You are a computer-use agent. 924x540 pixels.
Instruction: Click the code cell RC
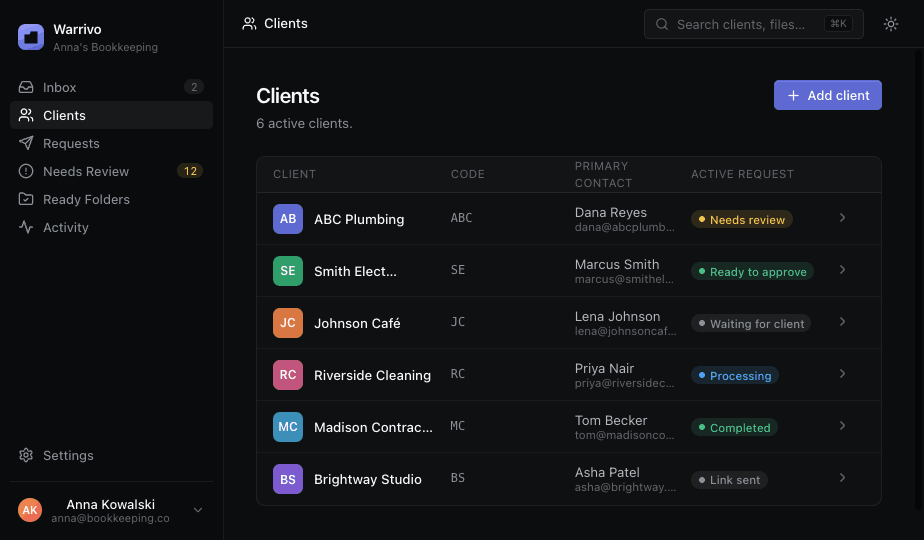pyautogui.click(x=458, y=374)
